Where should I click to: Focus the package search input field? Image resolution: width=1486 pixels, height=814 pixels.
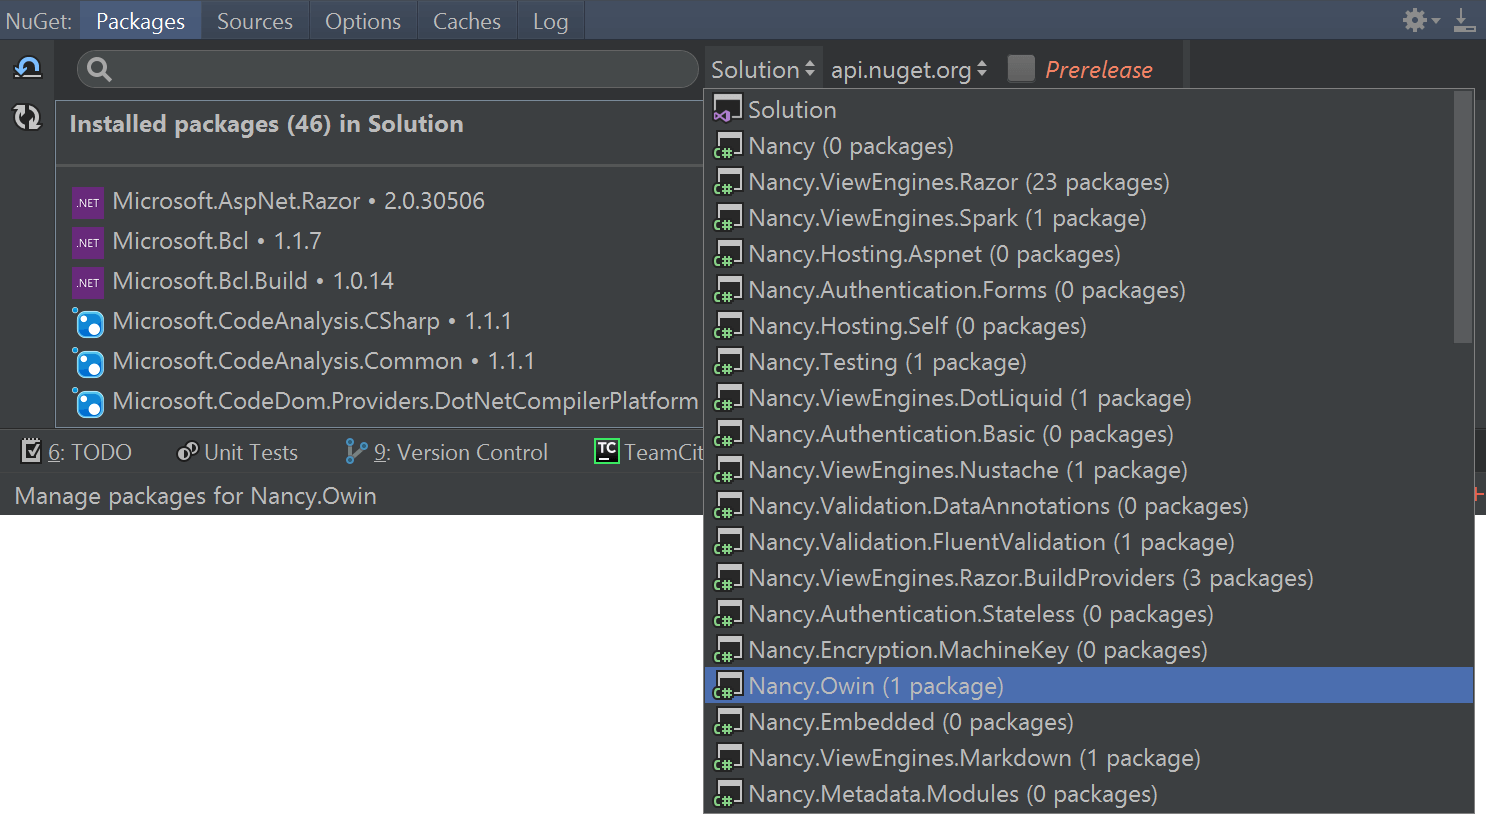[x=388, y=69]
